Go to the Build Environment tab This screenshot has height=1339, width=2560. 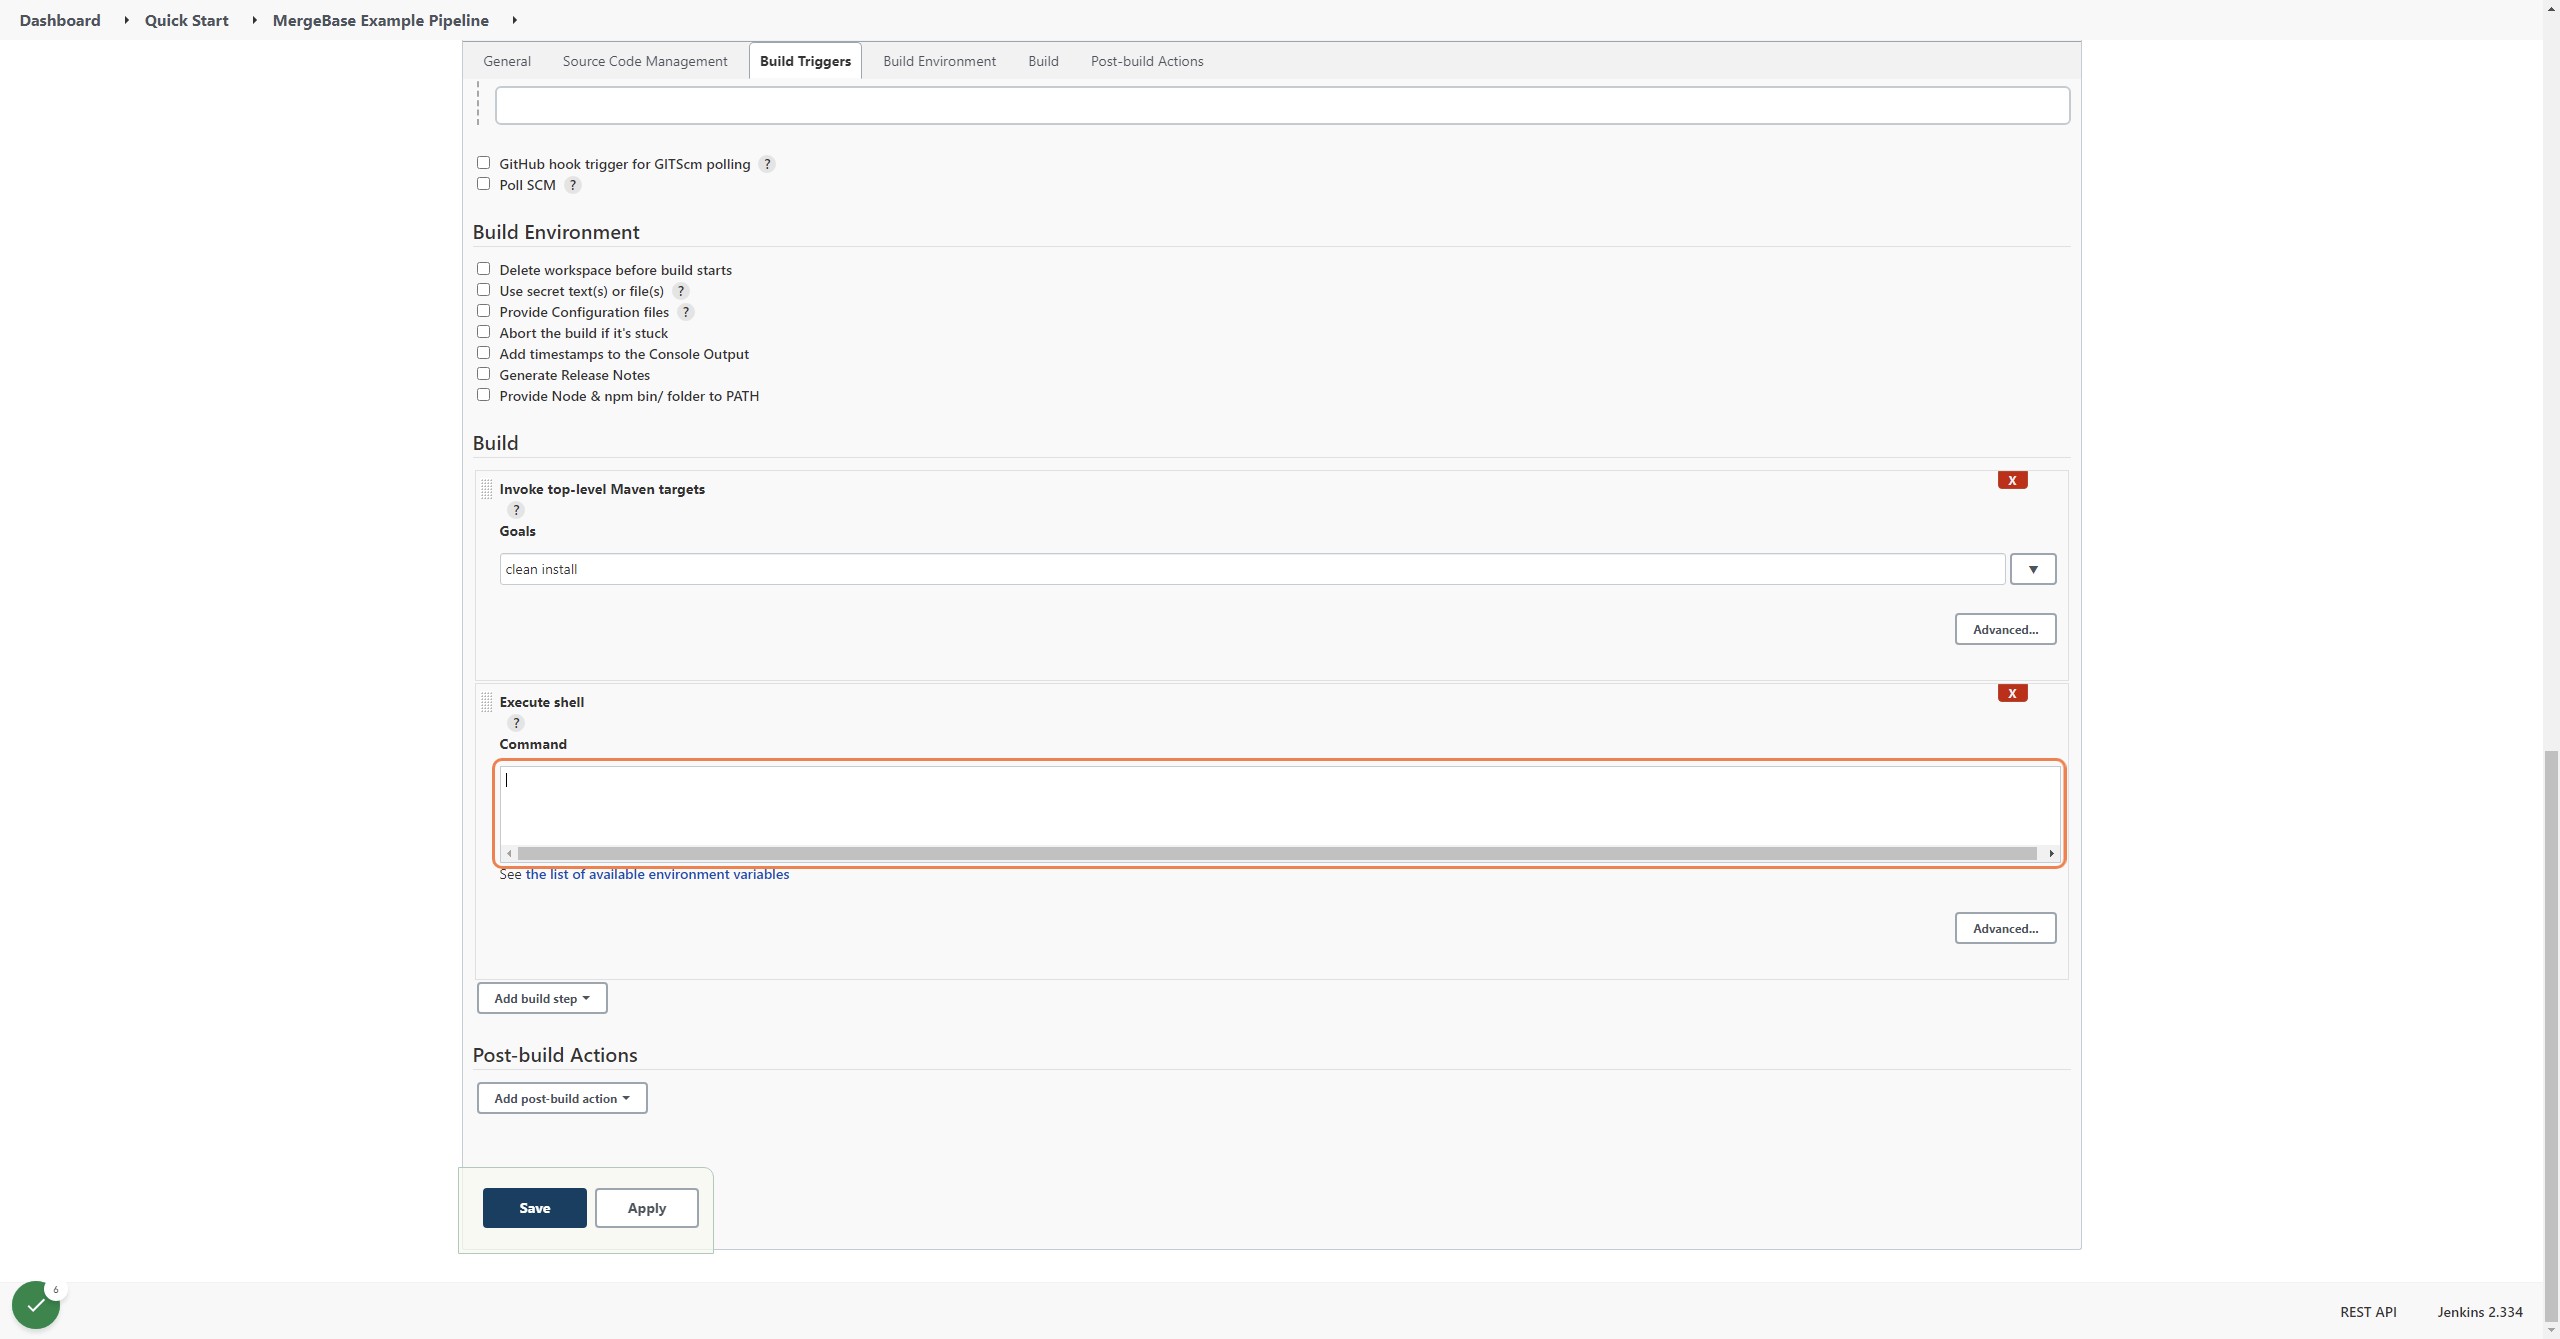[939, 61]
